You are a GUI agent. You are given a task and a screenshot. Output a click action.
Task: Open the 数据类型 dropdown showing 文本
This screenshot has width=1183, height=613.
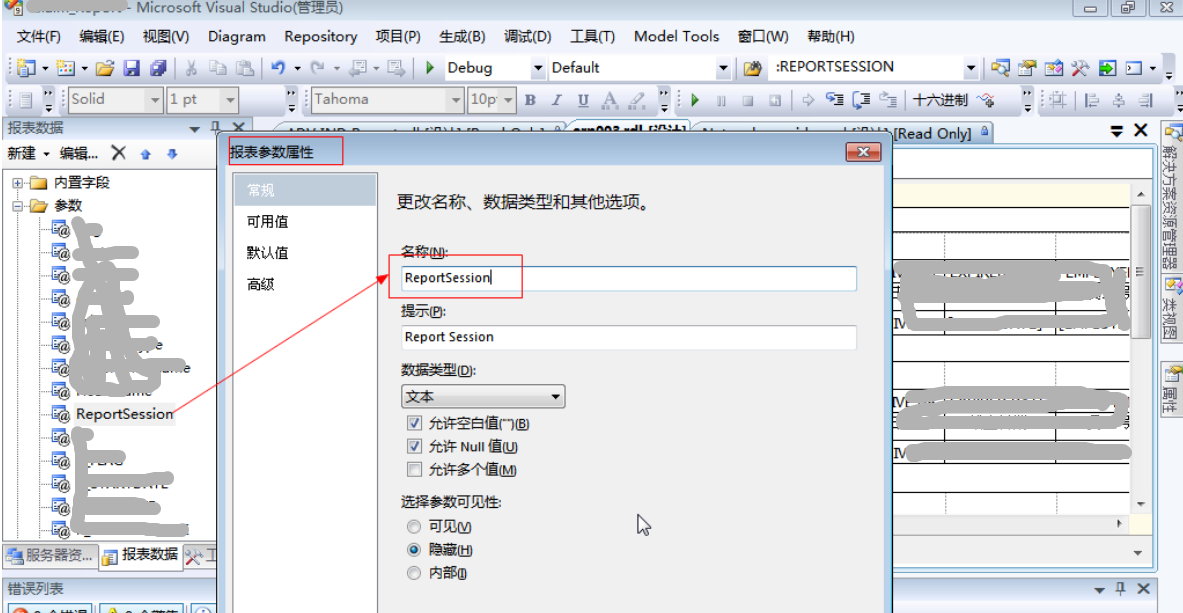click(483, 396)
